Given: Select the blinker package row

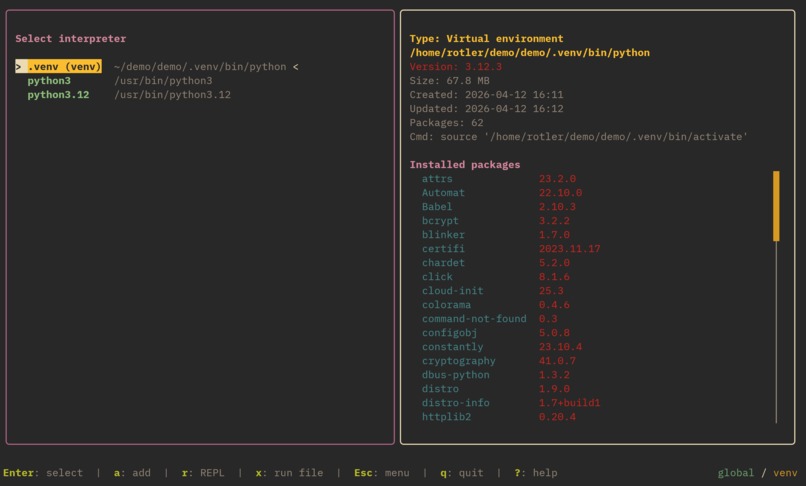Looking at the screenshot, I should (496, 235).
